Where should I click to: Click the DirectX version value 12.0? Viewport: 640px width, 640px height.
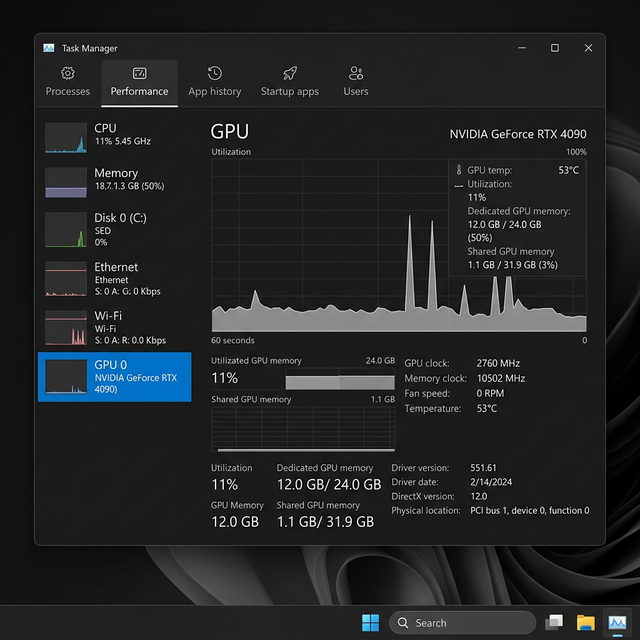[x=479, y=496]
